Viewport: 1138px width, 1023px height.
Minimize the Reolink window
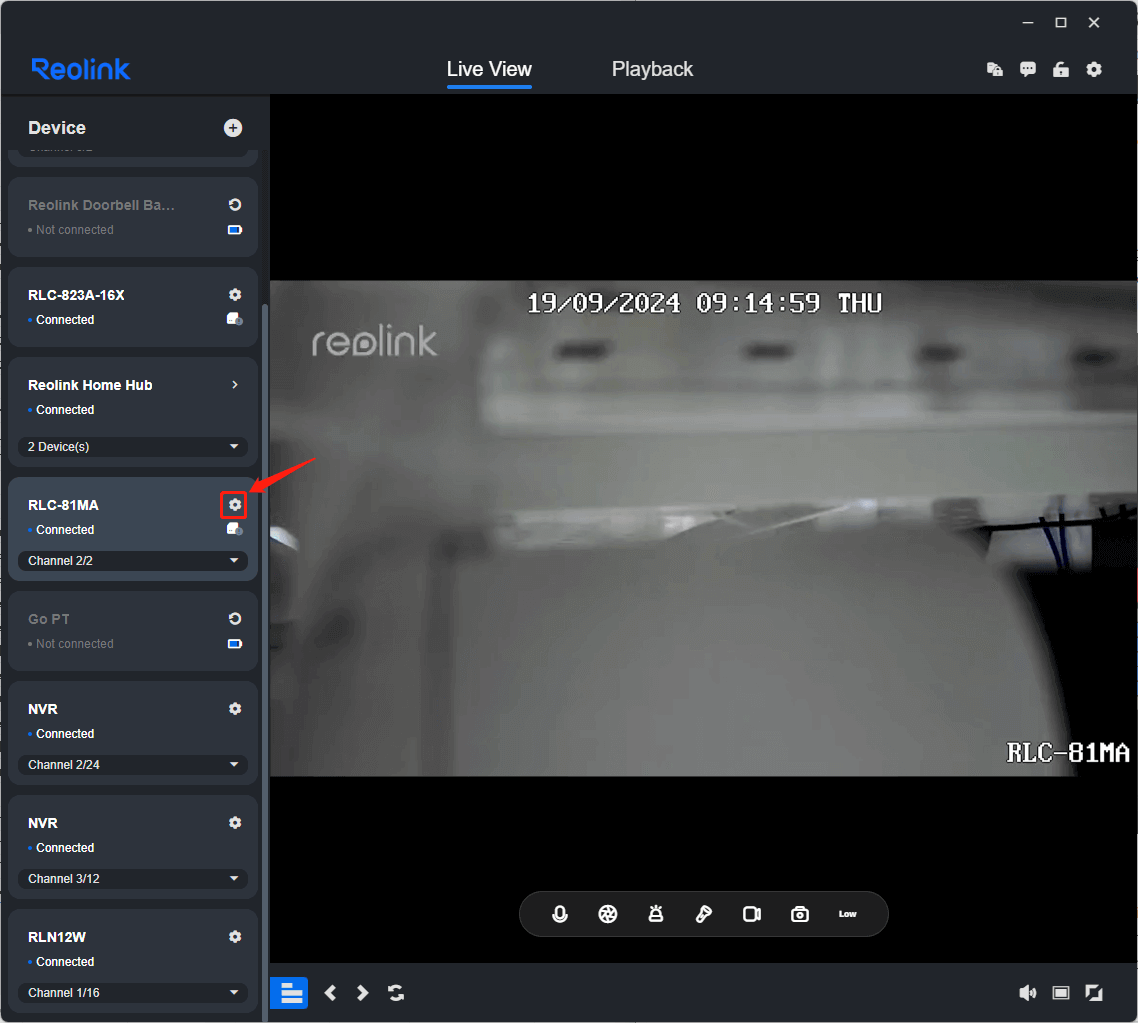pyautogui.click(x=1028, y=23)
